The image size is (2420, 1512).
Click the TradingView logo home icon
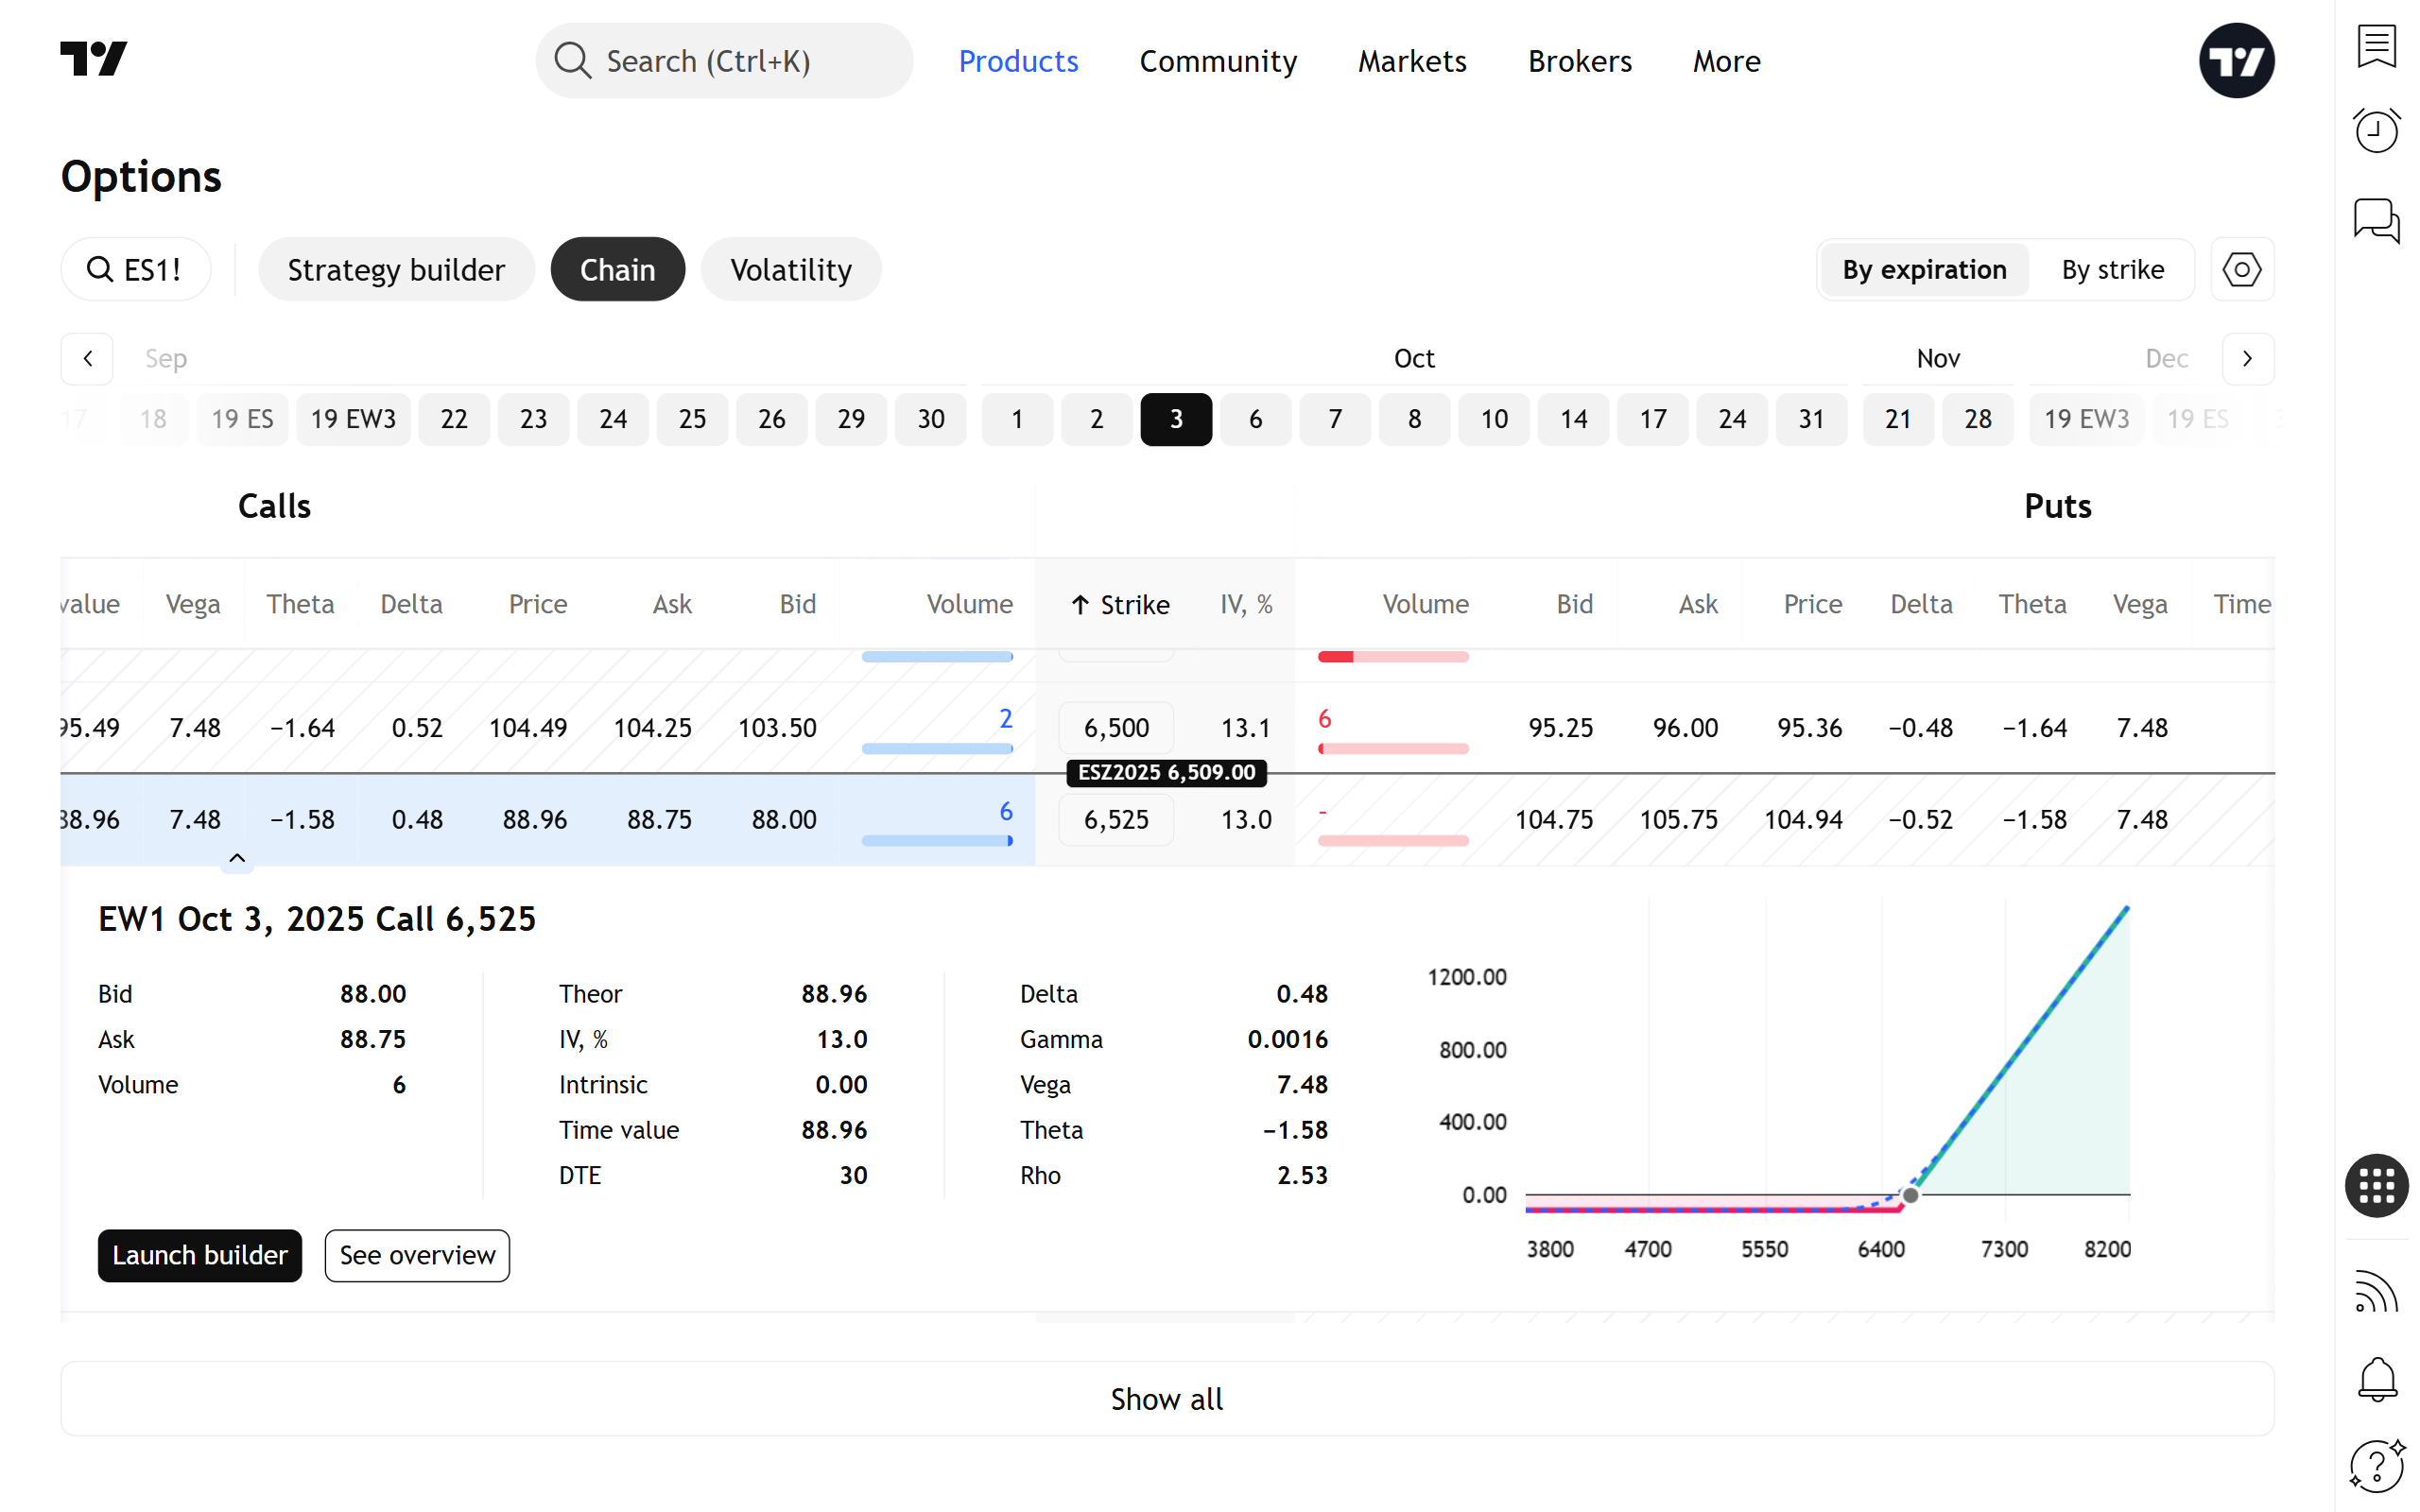(x=94, y=60)
